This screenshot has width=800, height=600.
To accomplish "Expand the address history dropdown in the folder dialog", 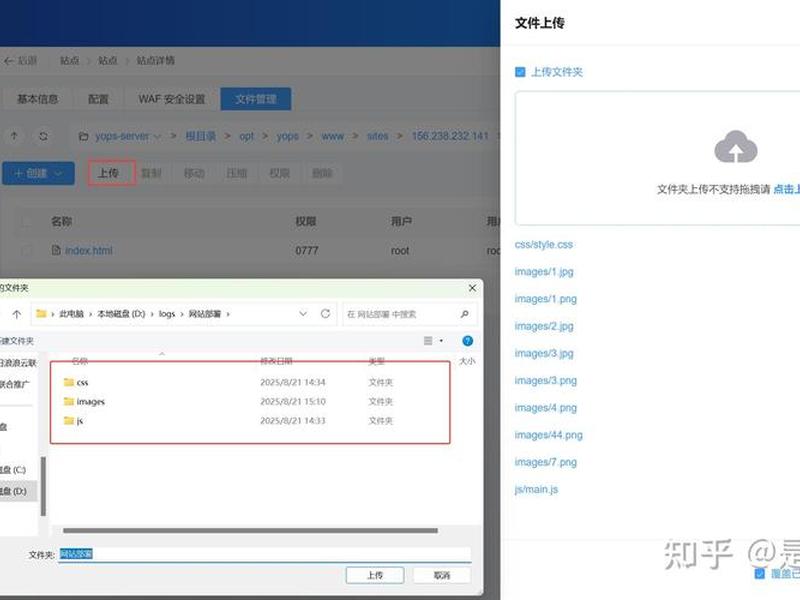I will [303, 314].
